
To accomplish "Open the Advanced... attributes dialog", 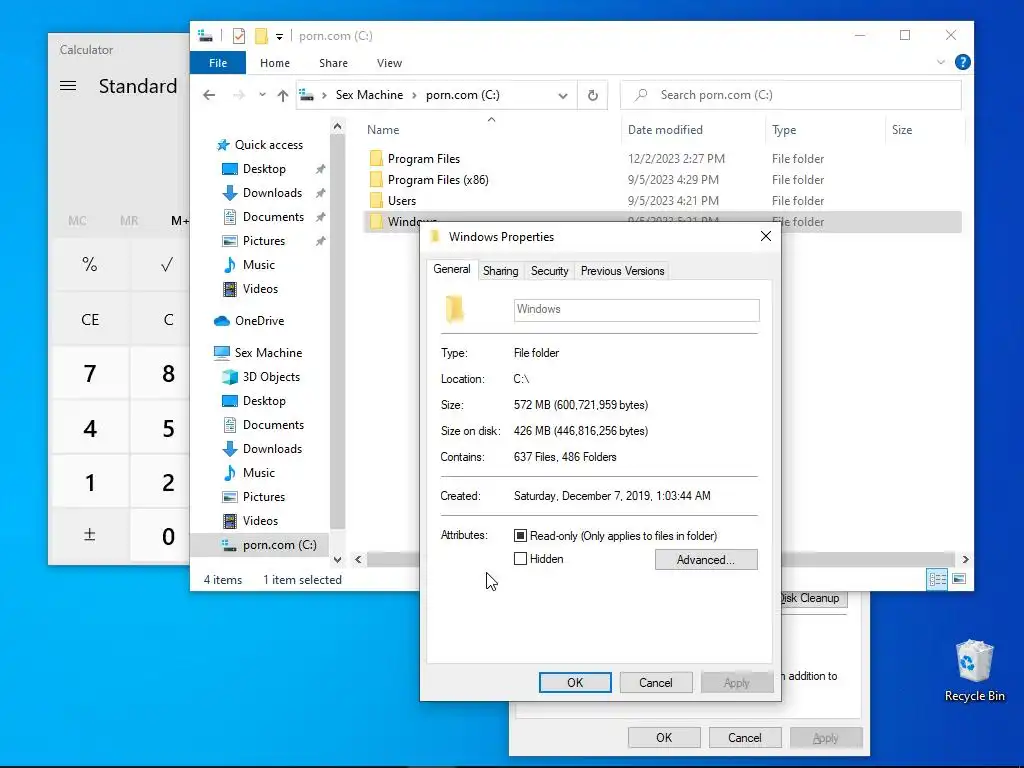I will (x=706, y=560).
